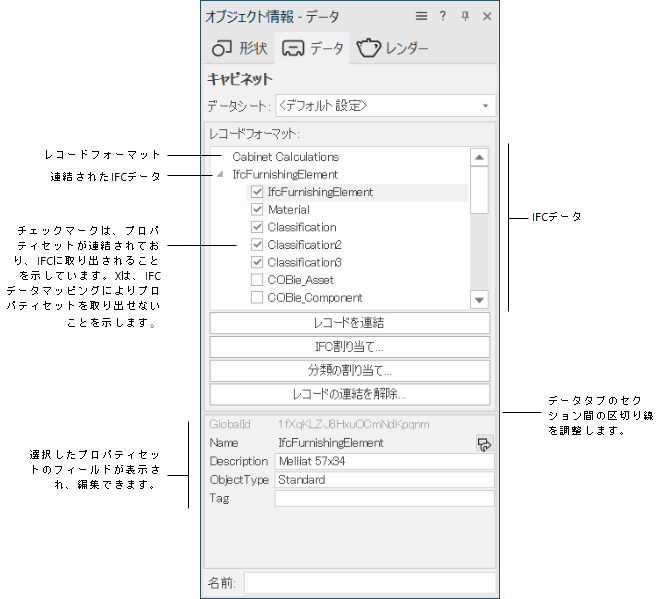
Task: Open the データシート dropdown
Action: 386,106
